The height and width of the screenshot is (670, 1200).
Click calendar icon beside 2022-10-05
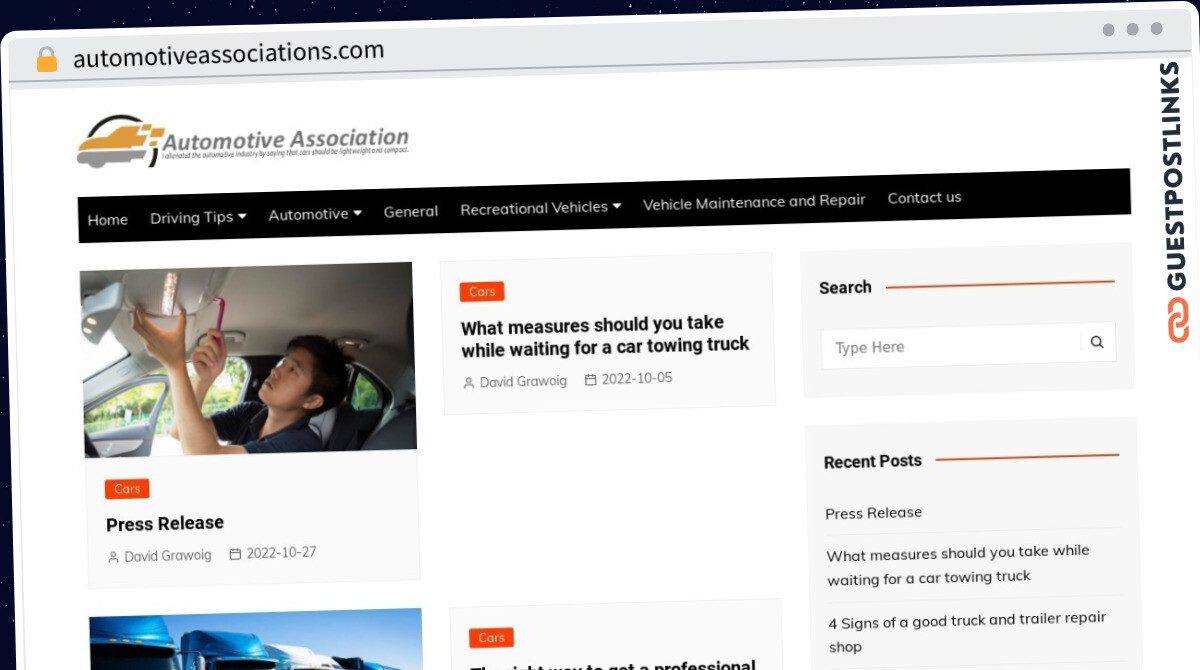pos(590,380)
